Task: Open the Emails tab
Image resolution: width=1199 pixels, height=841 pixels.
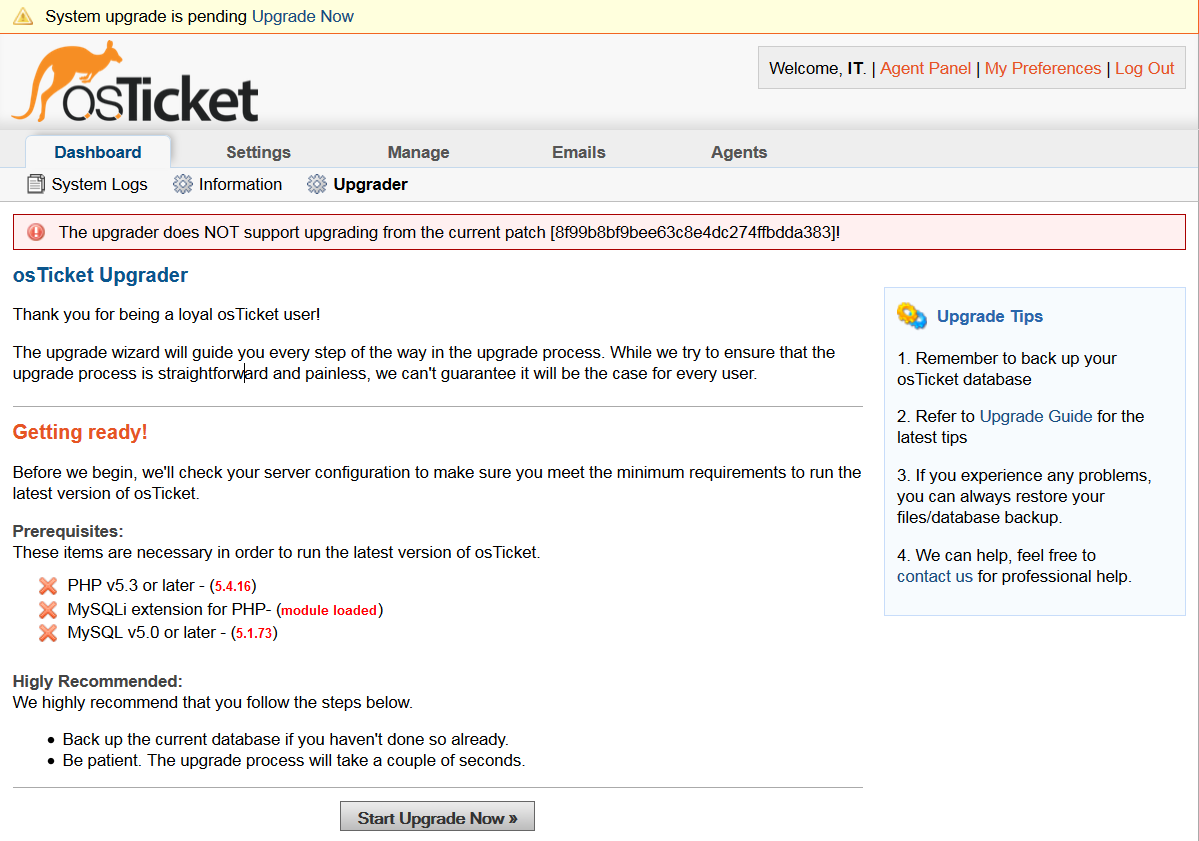Action: (579, 152)
